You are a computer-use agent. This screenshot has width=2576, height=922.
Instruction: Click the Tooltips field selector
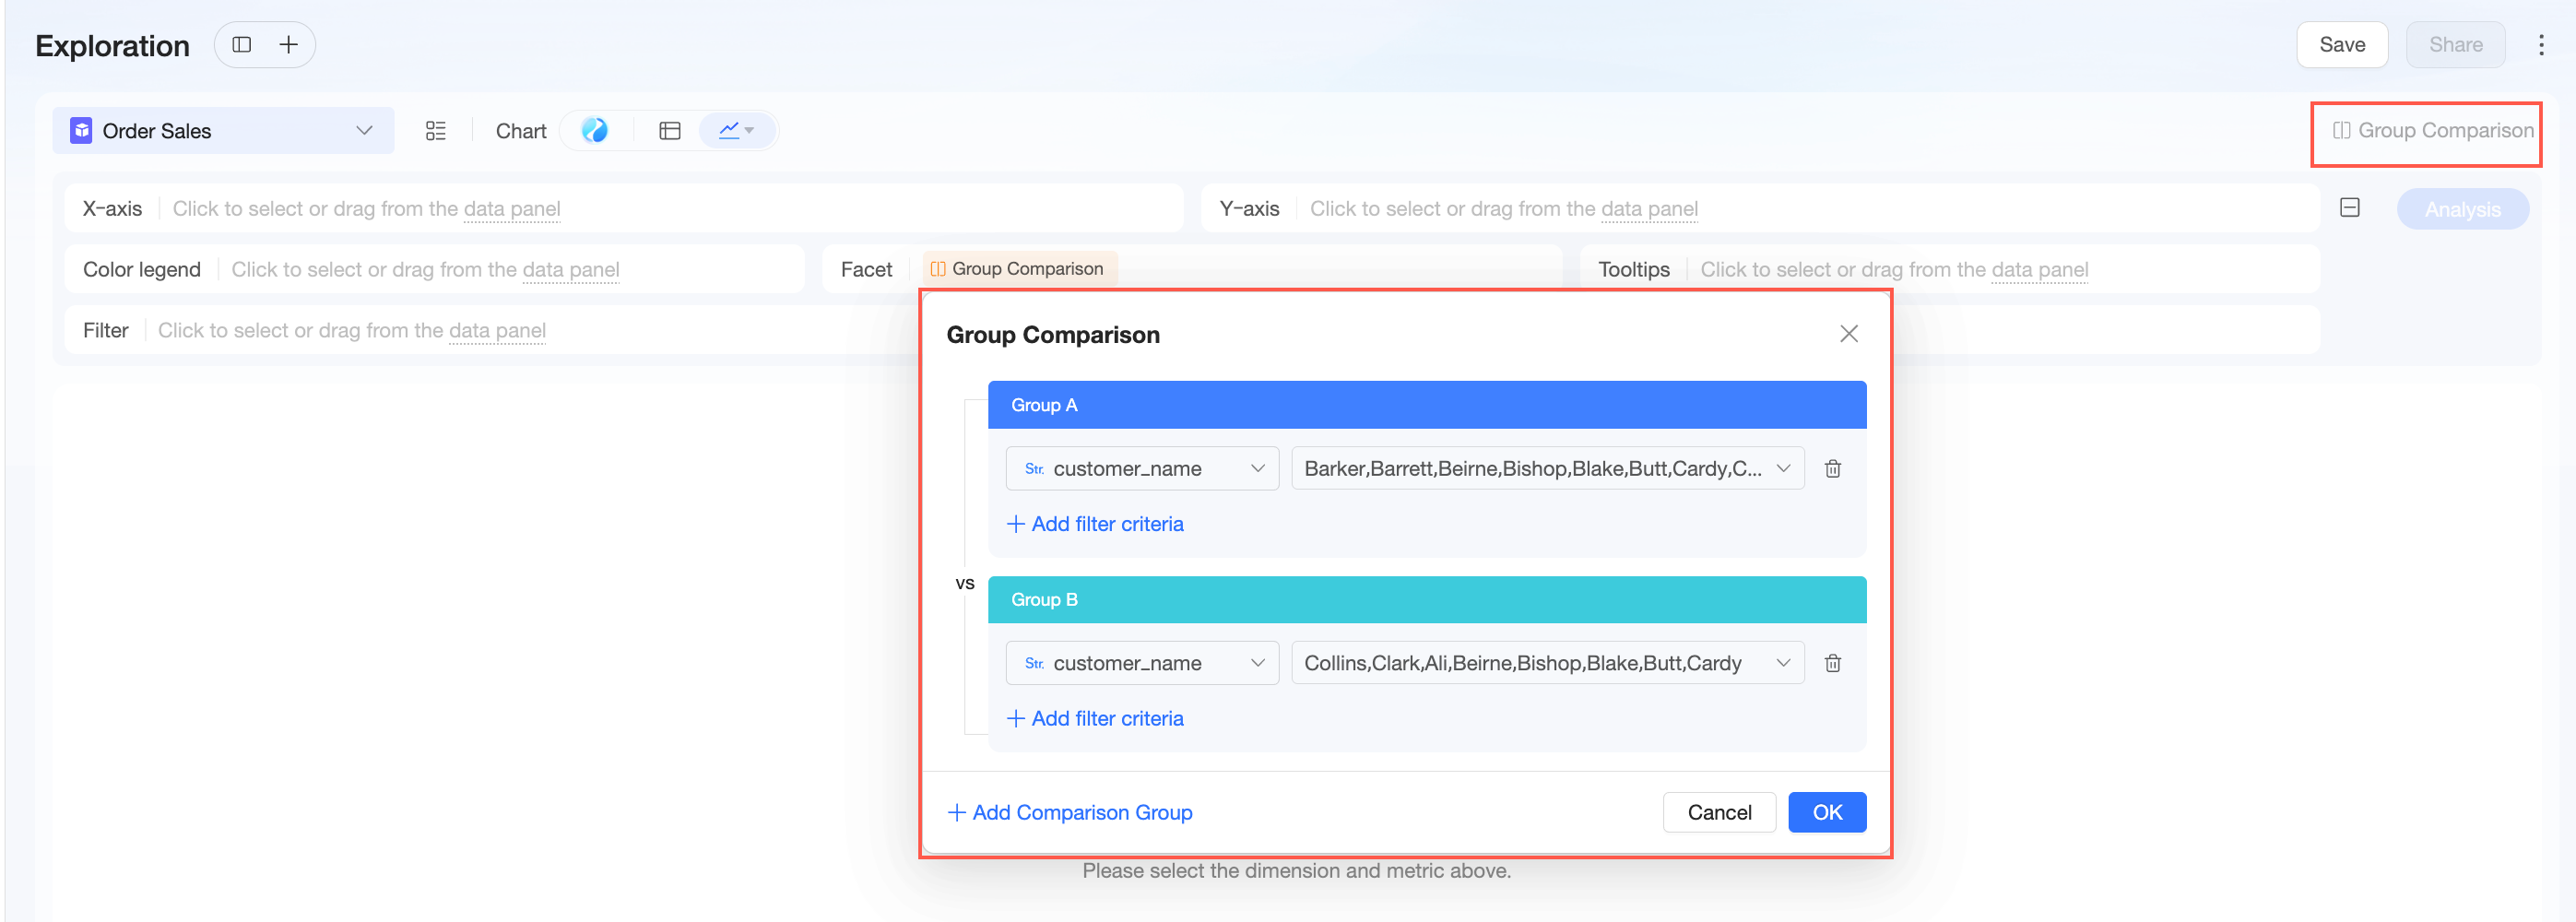[1949, 269]
